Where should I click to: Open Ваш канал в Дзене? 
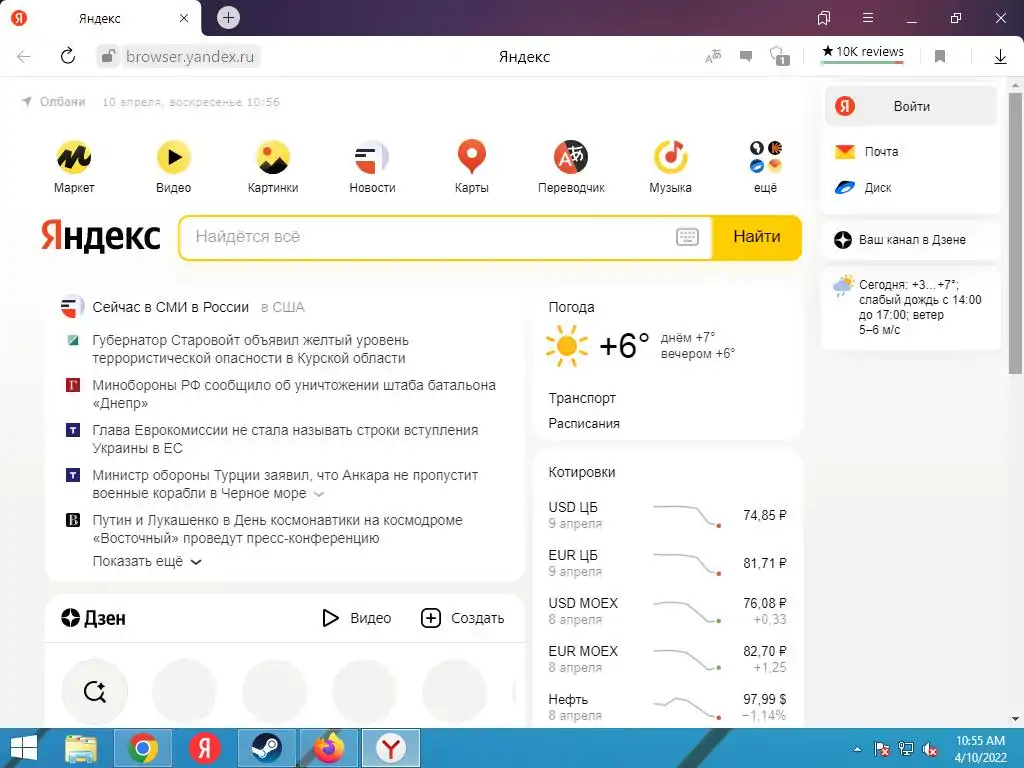(x=911, y=240)
